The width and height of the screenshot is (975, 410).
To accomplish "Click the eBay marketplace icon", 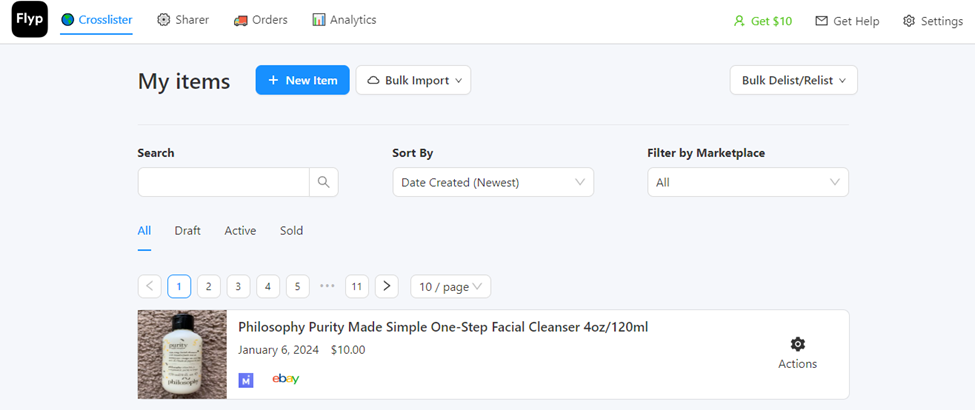I will point(286,379).
